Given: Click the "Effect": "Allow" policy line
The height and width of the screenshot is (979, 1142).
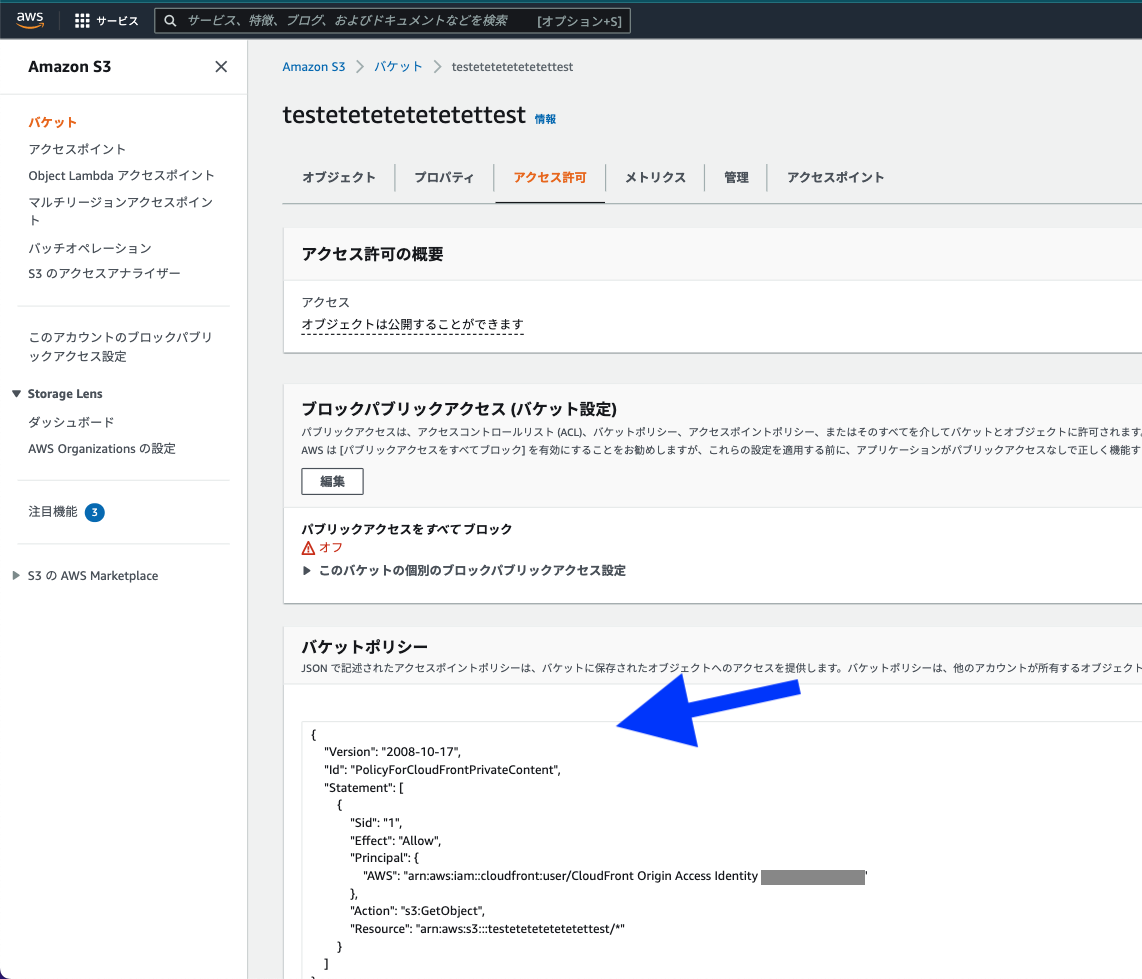Looking at the screenshot, I should click(x=395, y=841).
